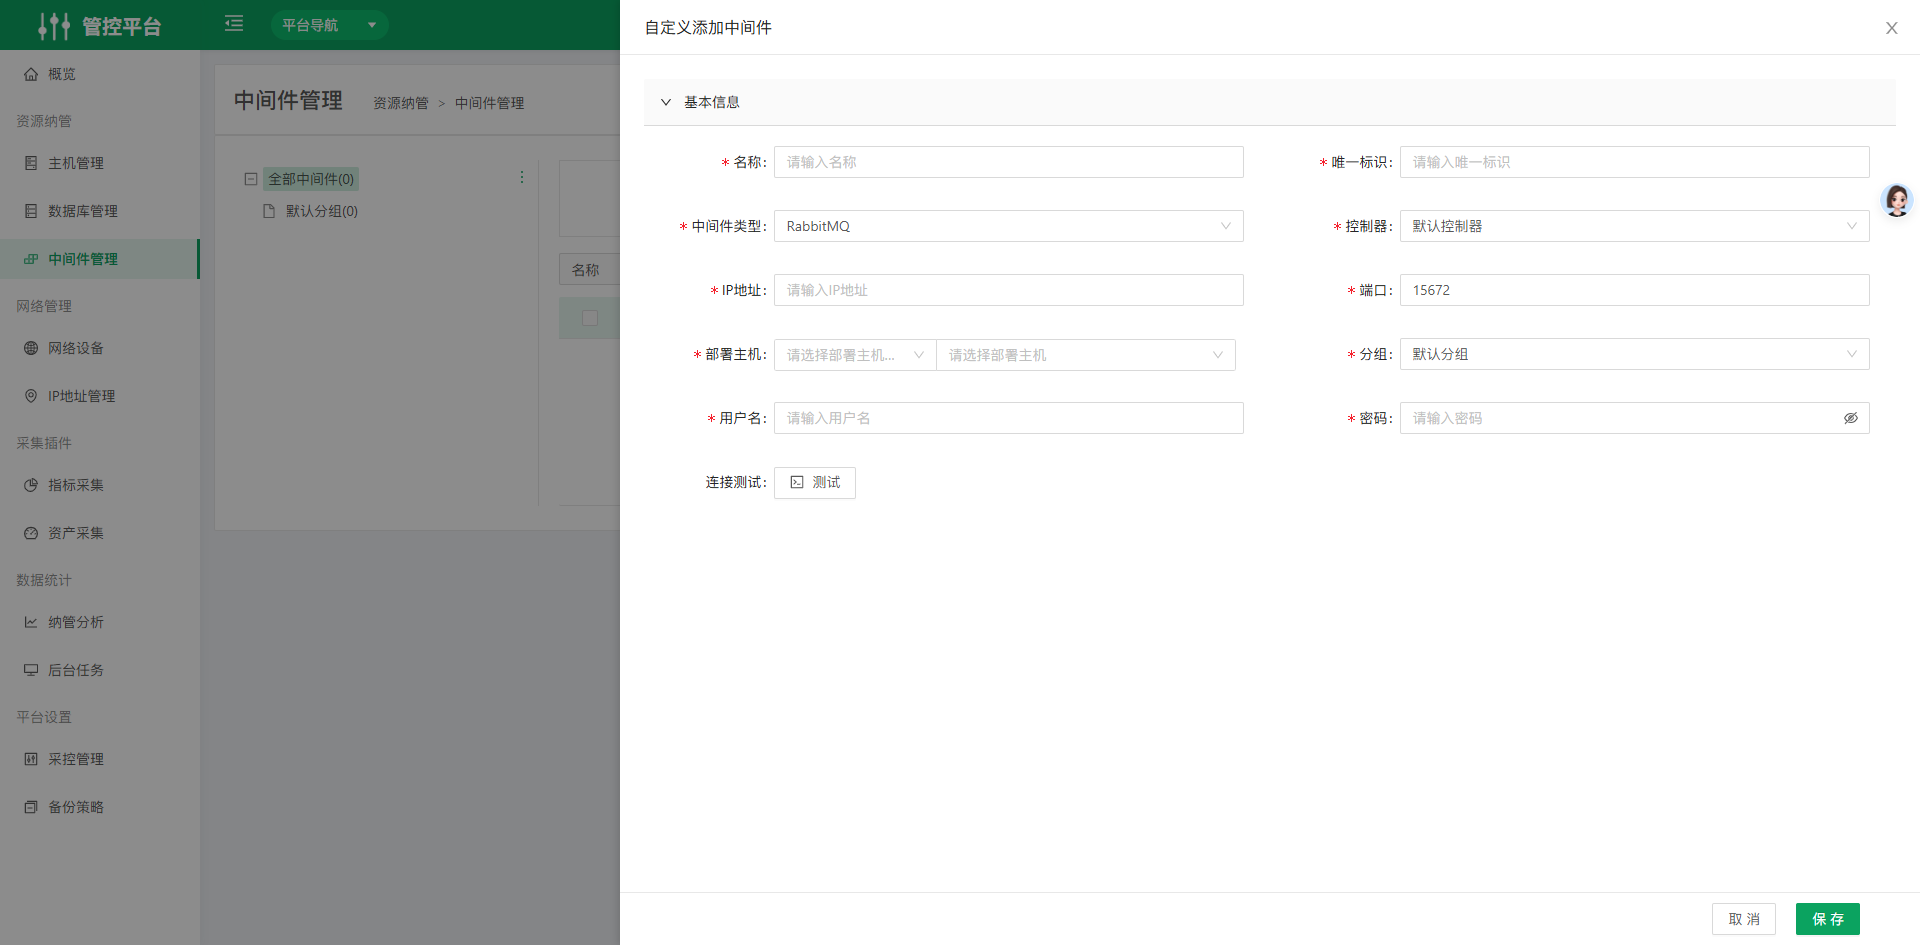Click the 中间件管理 breadcrumb text
Viewport: 1920px width, 945px height.
(489, 103)
